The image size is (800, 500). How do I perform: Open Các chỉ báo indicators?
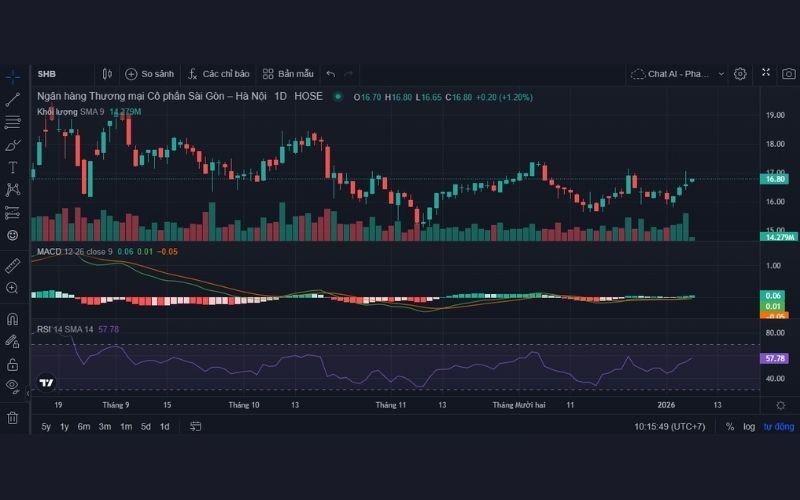click(x=218, y=74)
